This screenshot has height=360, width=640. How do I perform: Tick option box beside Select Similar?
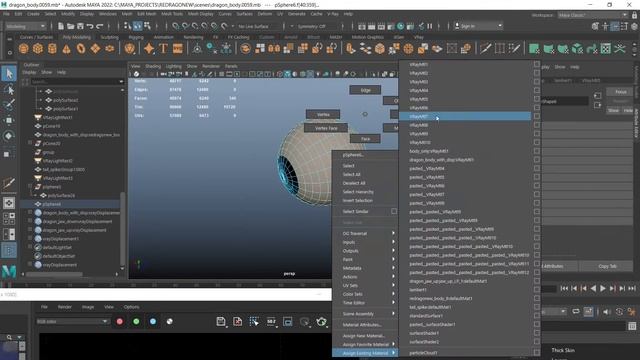click(394, 211)
